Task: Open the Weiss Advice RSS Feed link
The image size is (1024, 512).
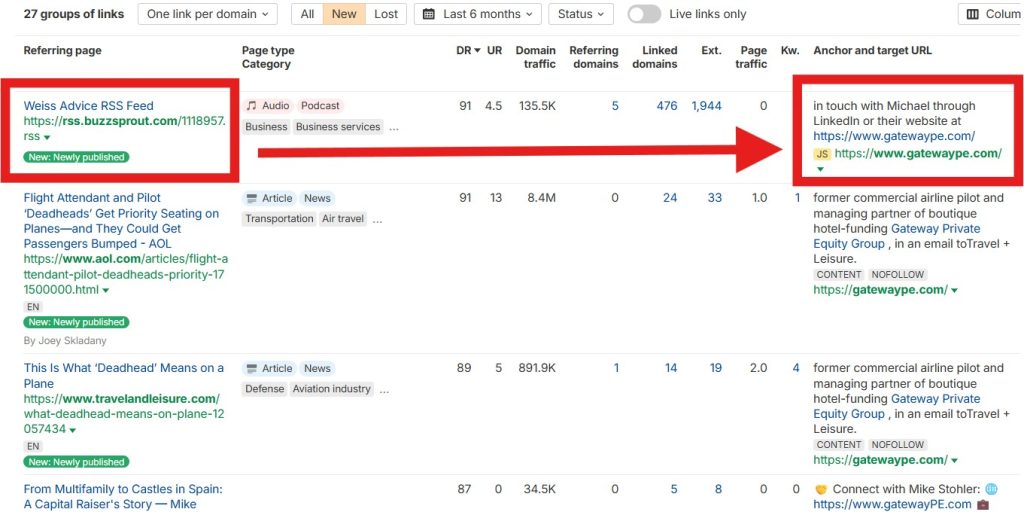Action: pyautogui.click(x=89, y=106)
